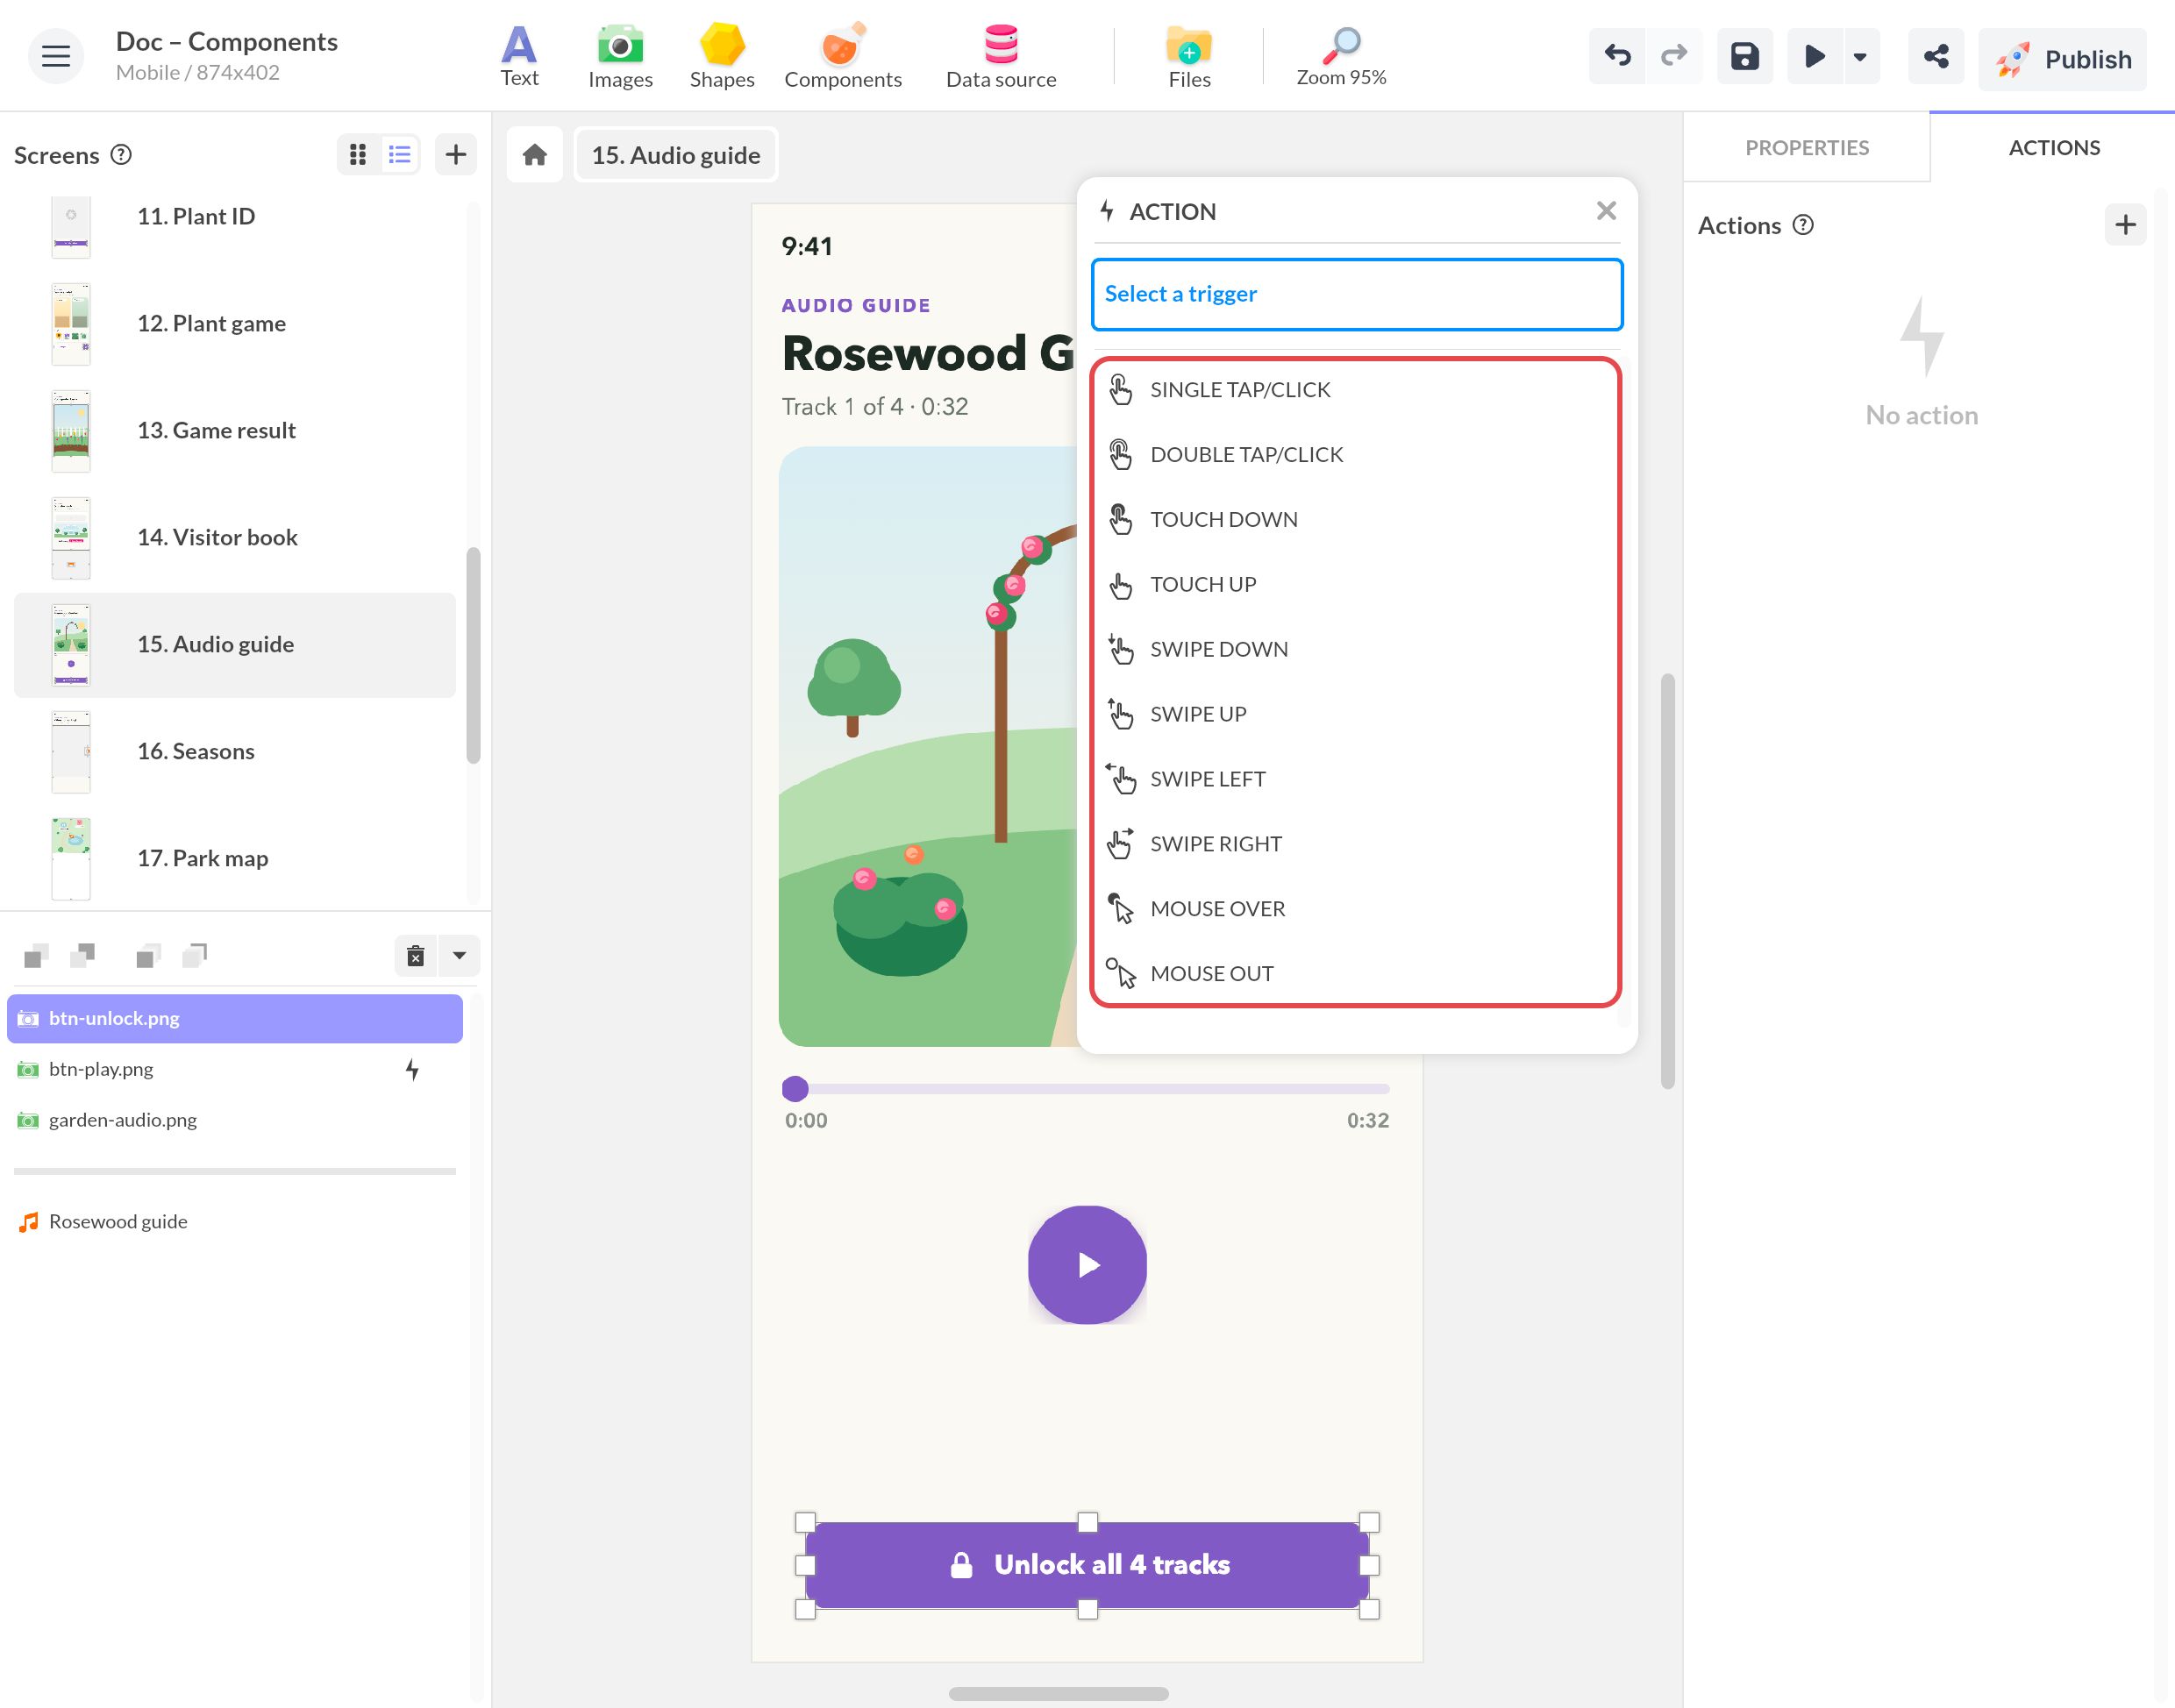
Task: Add a Text element from toolbar
Action: (x=519, y=56)
